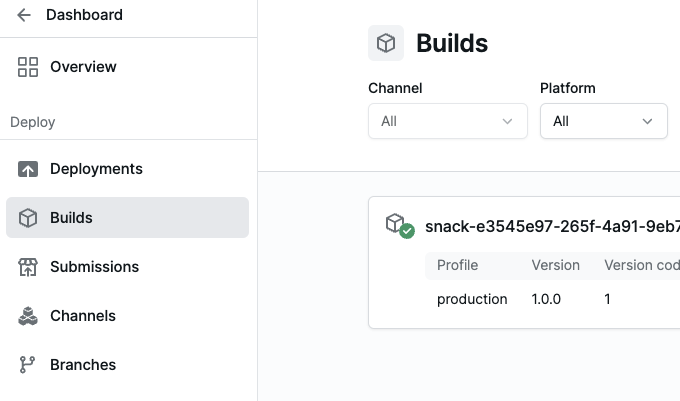This screenshot has width=680, height=401.
Task: Click the Branches git-branch icon
Action: (28, 365)
